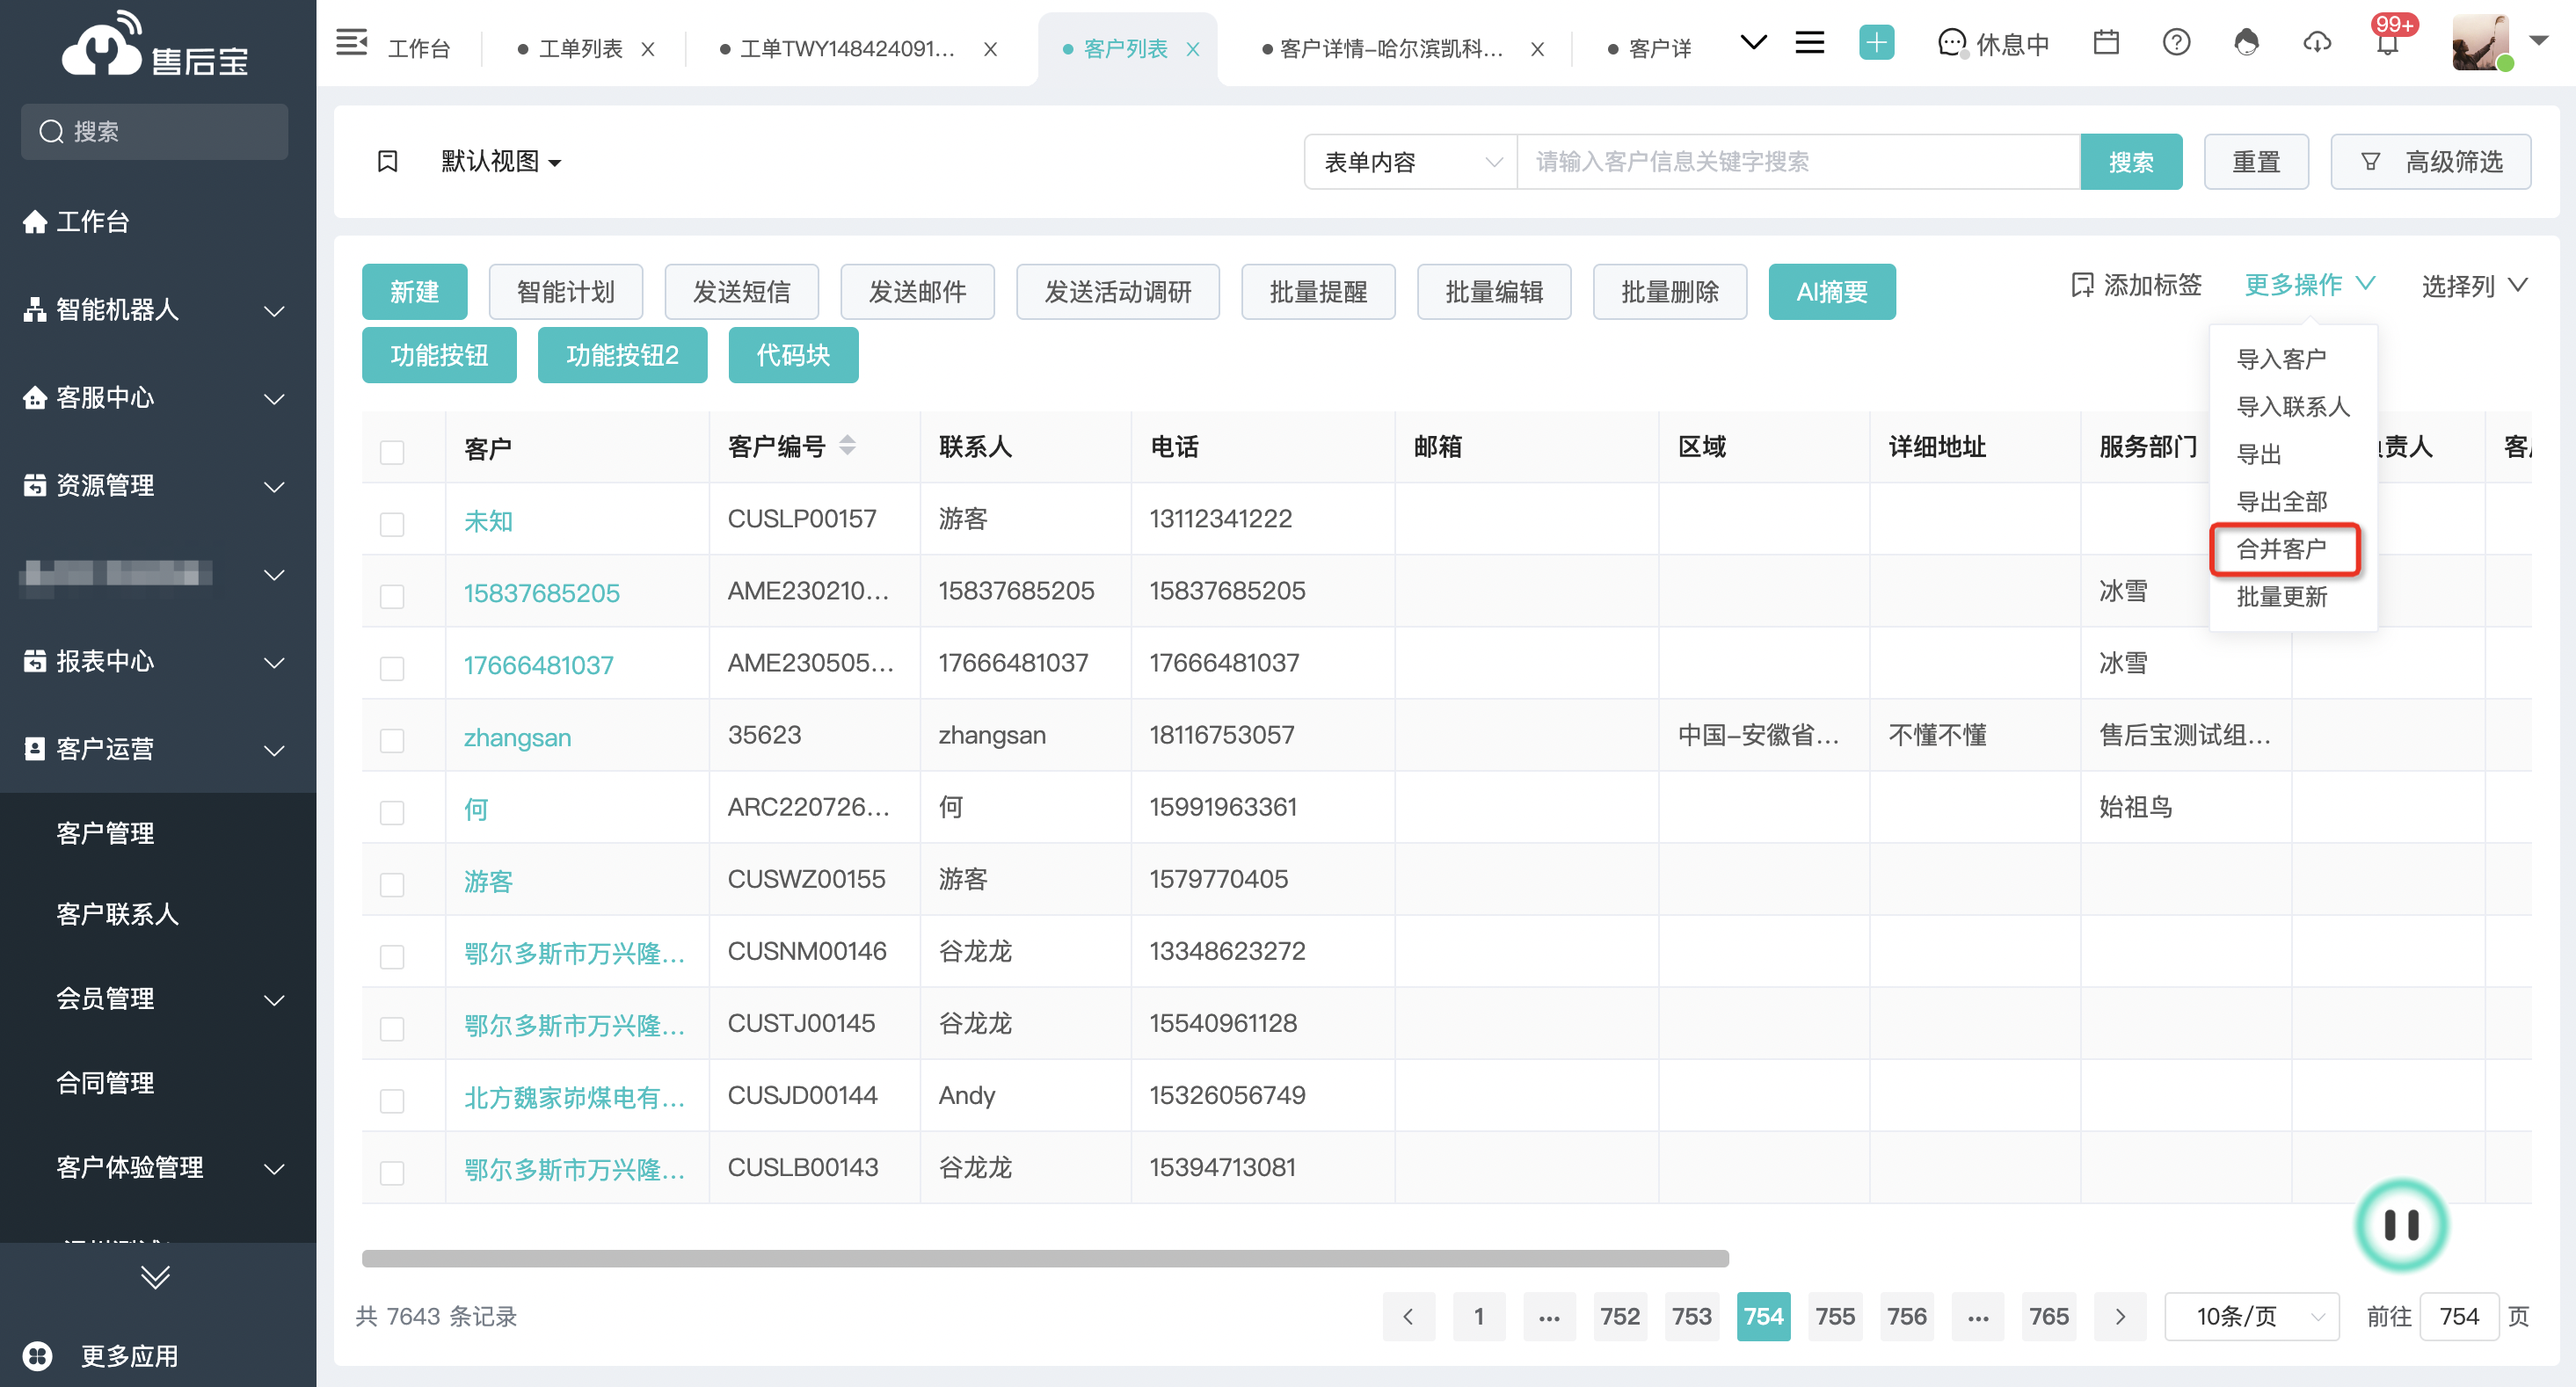2576x1387 pixels.
Task: Click the table horizontal scrollbar
Action: [x=1045, y=1258]
